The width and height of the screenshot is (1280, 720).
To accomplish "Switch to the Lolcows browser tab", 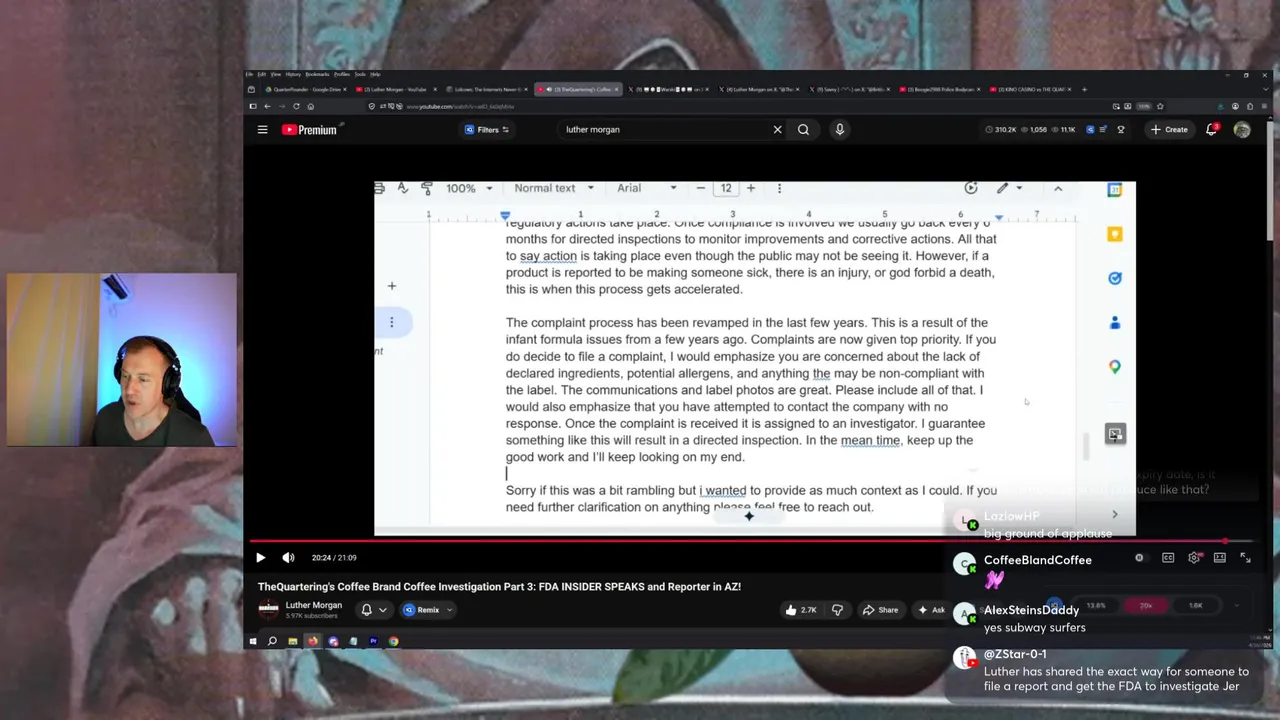I will (485, 89).
